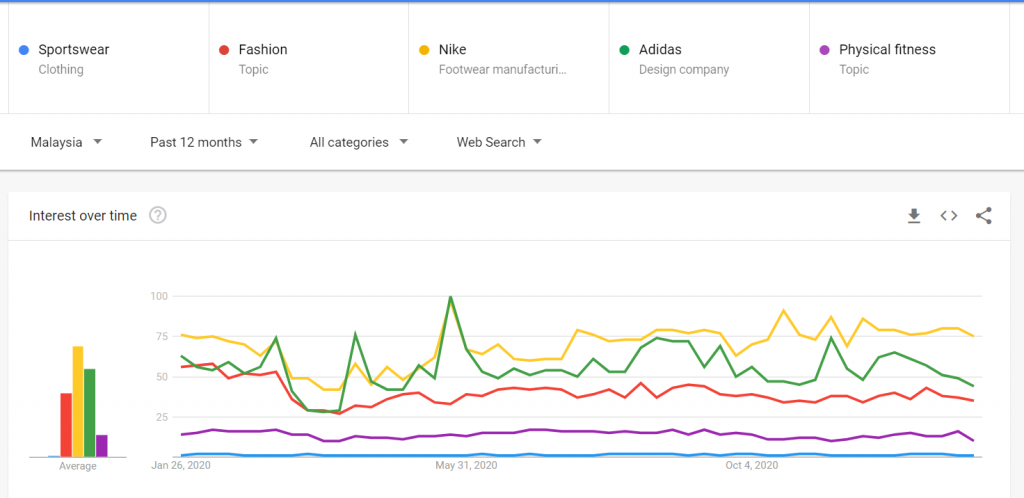Select the Sportswear search term card
The height and width of the screenshot is (498, 1024).
tap(108, 58)
